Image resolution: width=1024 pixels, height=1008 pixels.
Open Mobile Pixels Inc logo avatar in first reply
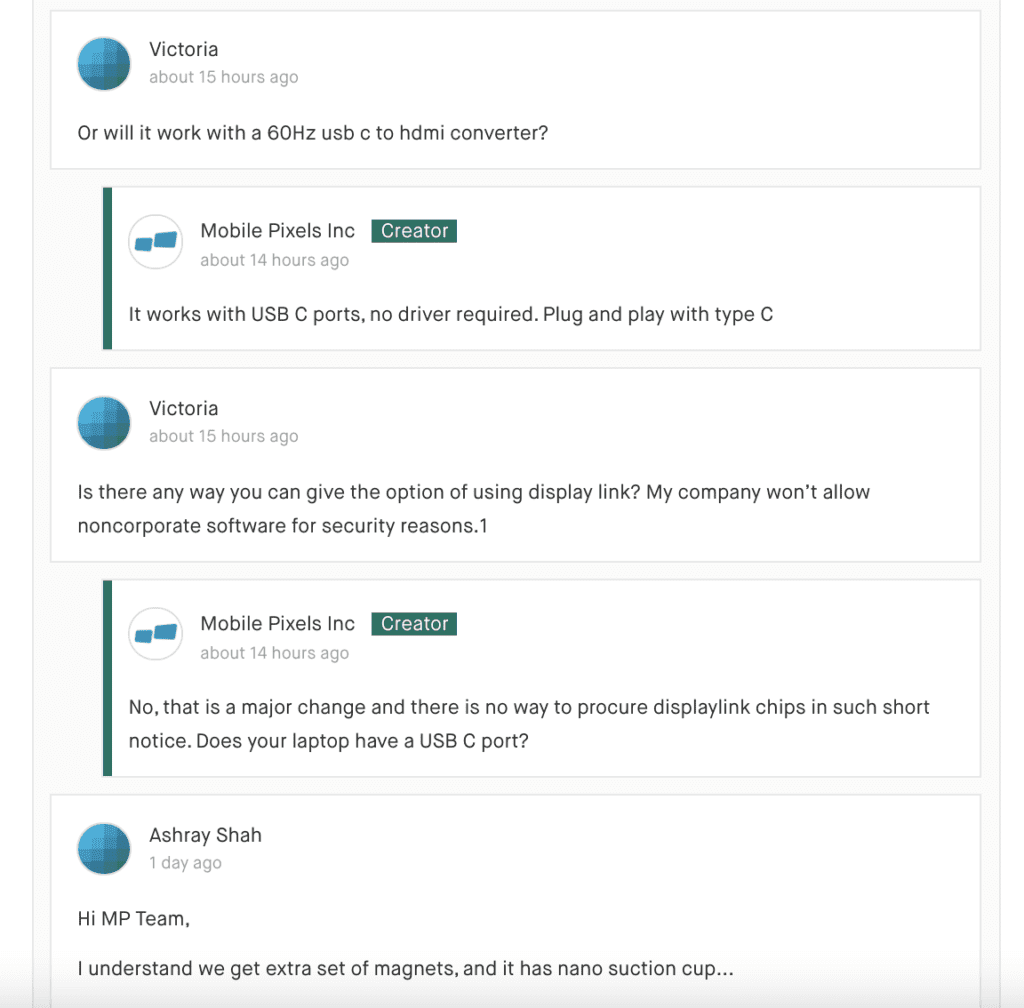[x=155, y=242]
